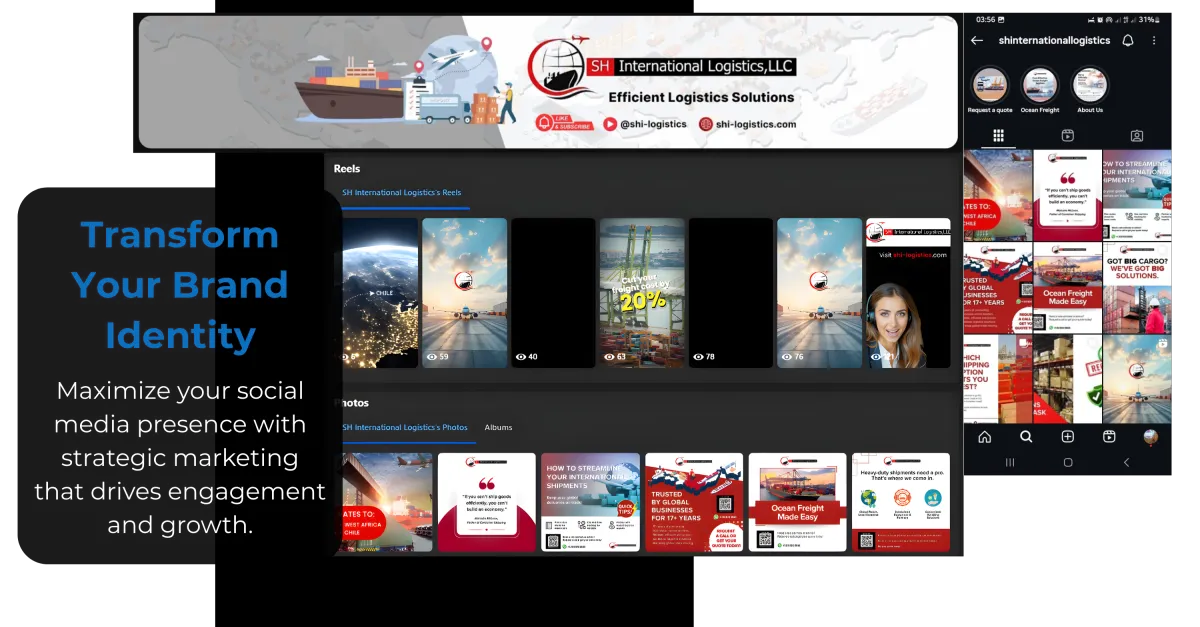Switch to Instagram posts grid tab

tap(998, 135)
